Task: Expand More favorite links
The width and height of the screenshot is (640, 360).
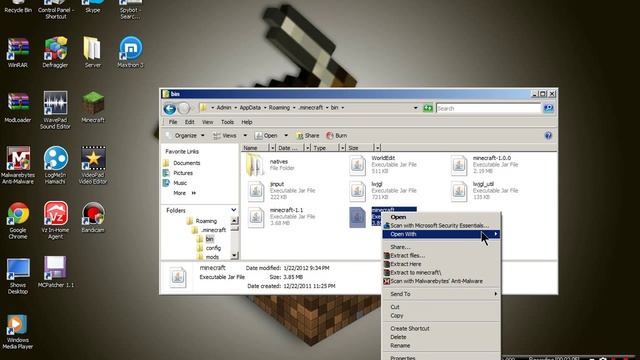Action: point(184,193)
